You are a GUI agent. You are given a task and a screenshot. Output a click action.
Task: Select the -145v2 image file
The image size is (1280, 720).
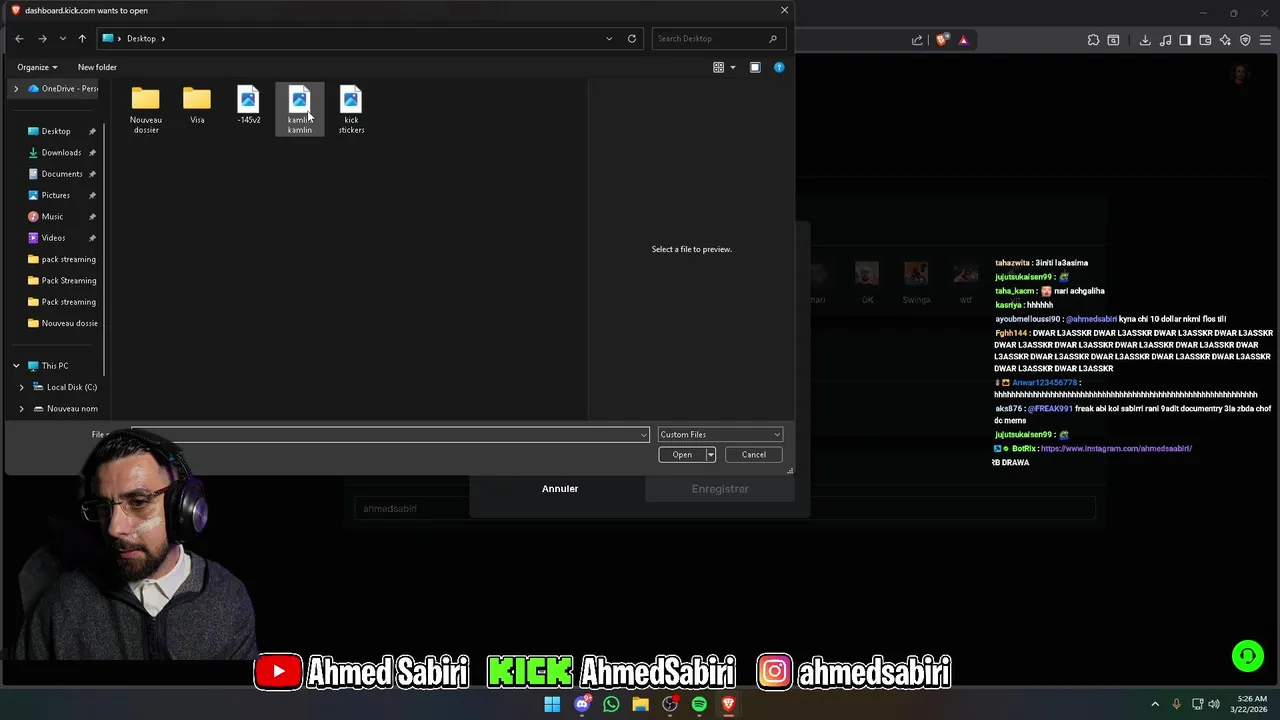tap(249, 106)
